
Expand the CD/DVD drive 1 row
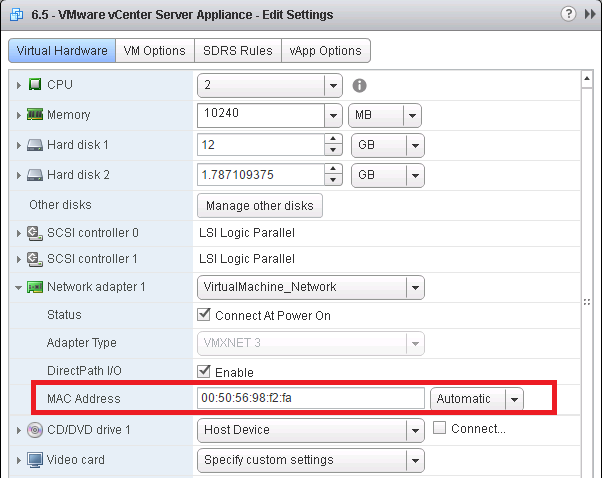(18, 430)
